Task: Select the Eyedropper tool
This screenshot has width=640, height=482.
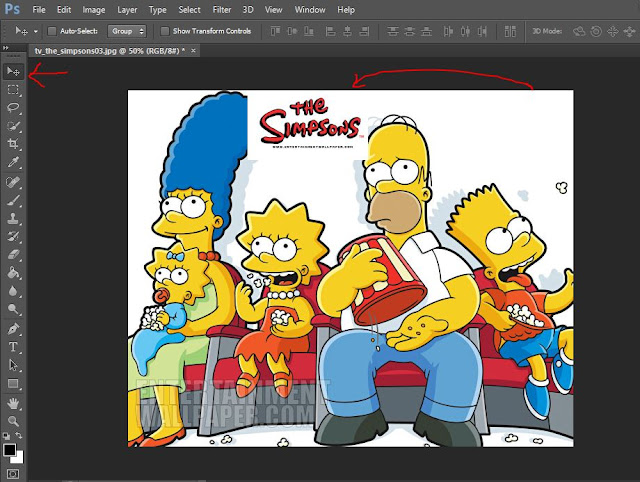Action: pos(13,162)
